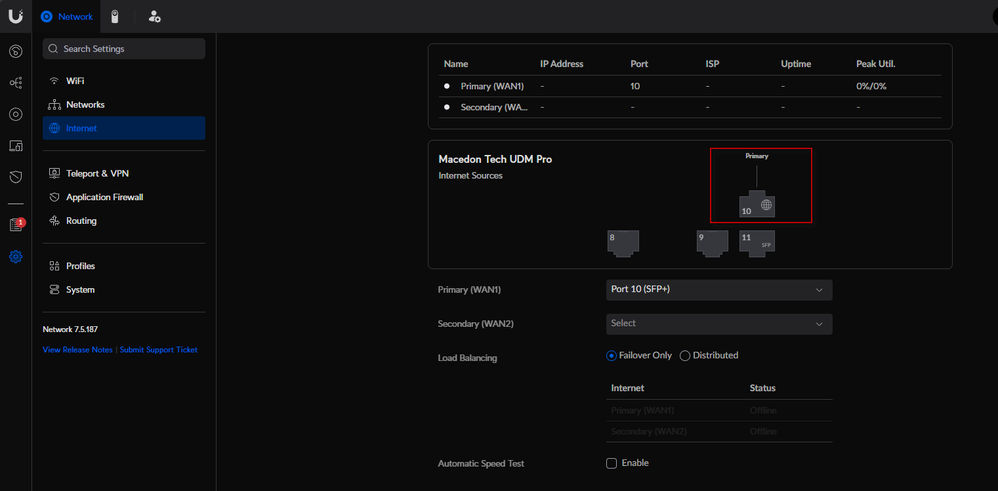The image size is (998, 491).
Task: Open the UniFi Devices circle icon
Action: [x=16, y=115]
